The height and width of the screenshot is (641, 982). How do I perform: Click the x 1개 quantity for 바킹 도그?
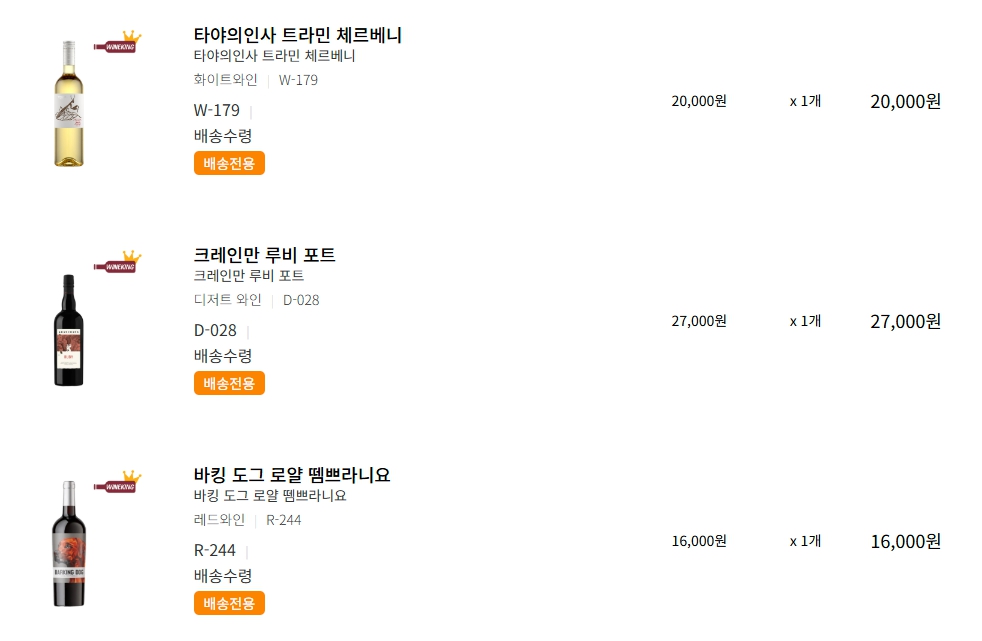click(805, 541)
